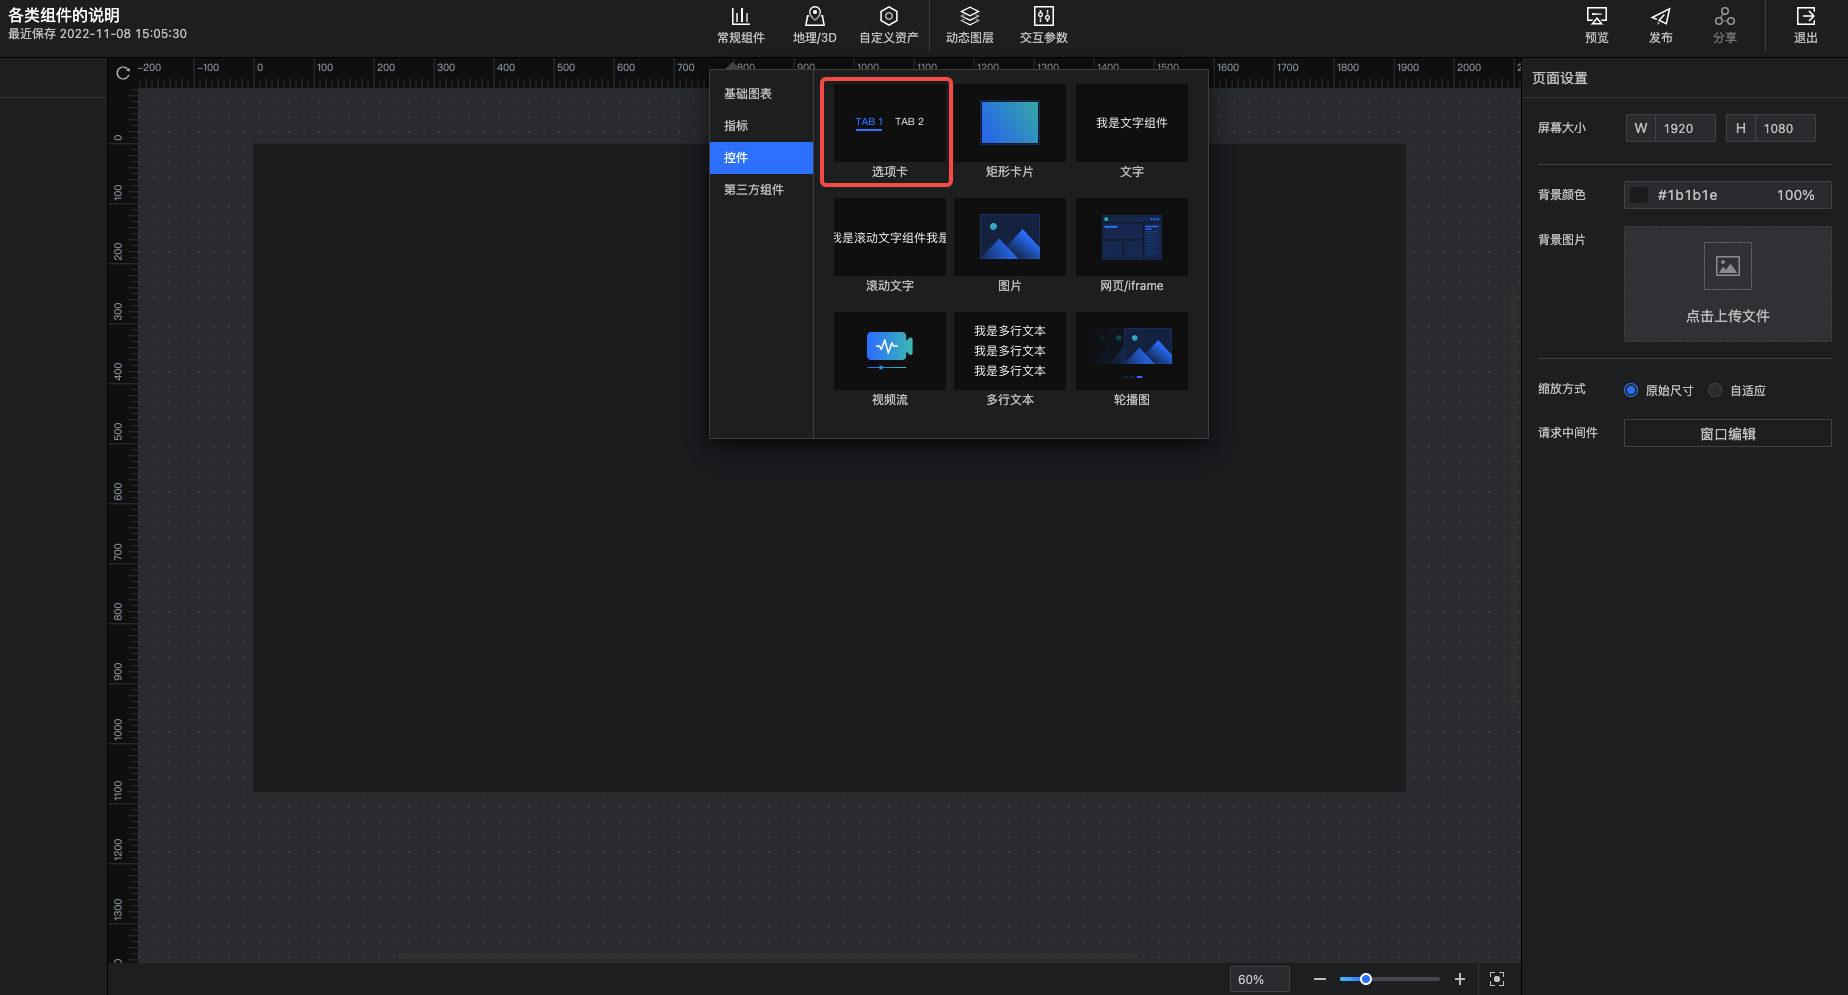Click the fit-to-screen icon at bottom right
The image size is (1848, 995).
pos(1496,979)
